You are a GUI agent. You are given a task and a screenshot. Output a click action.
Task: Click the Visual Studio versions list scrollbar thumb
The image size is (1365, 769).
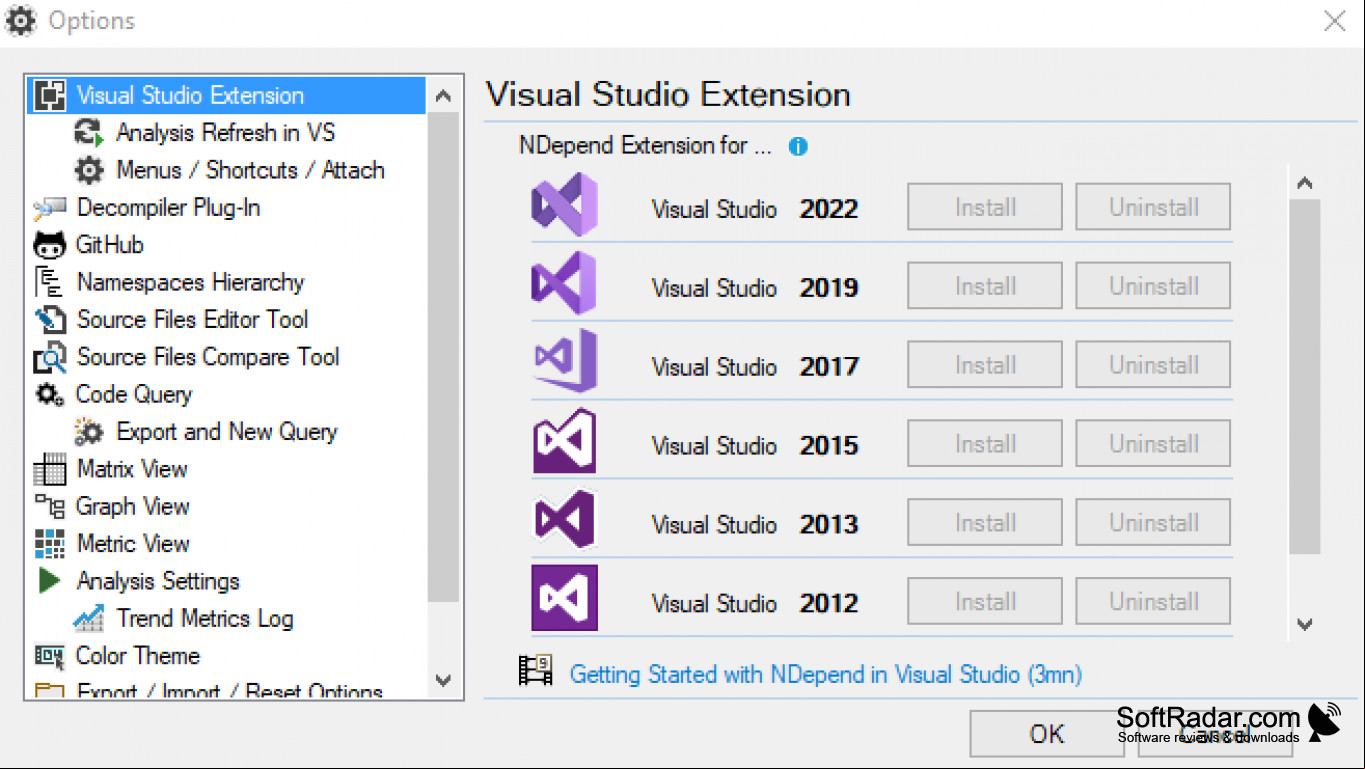[x=1304, y=376]
